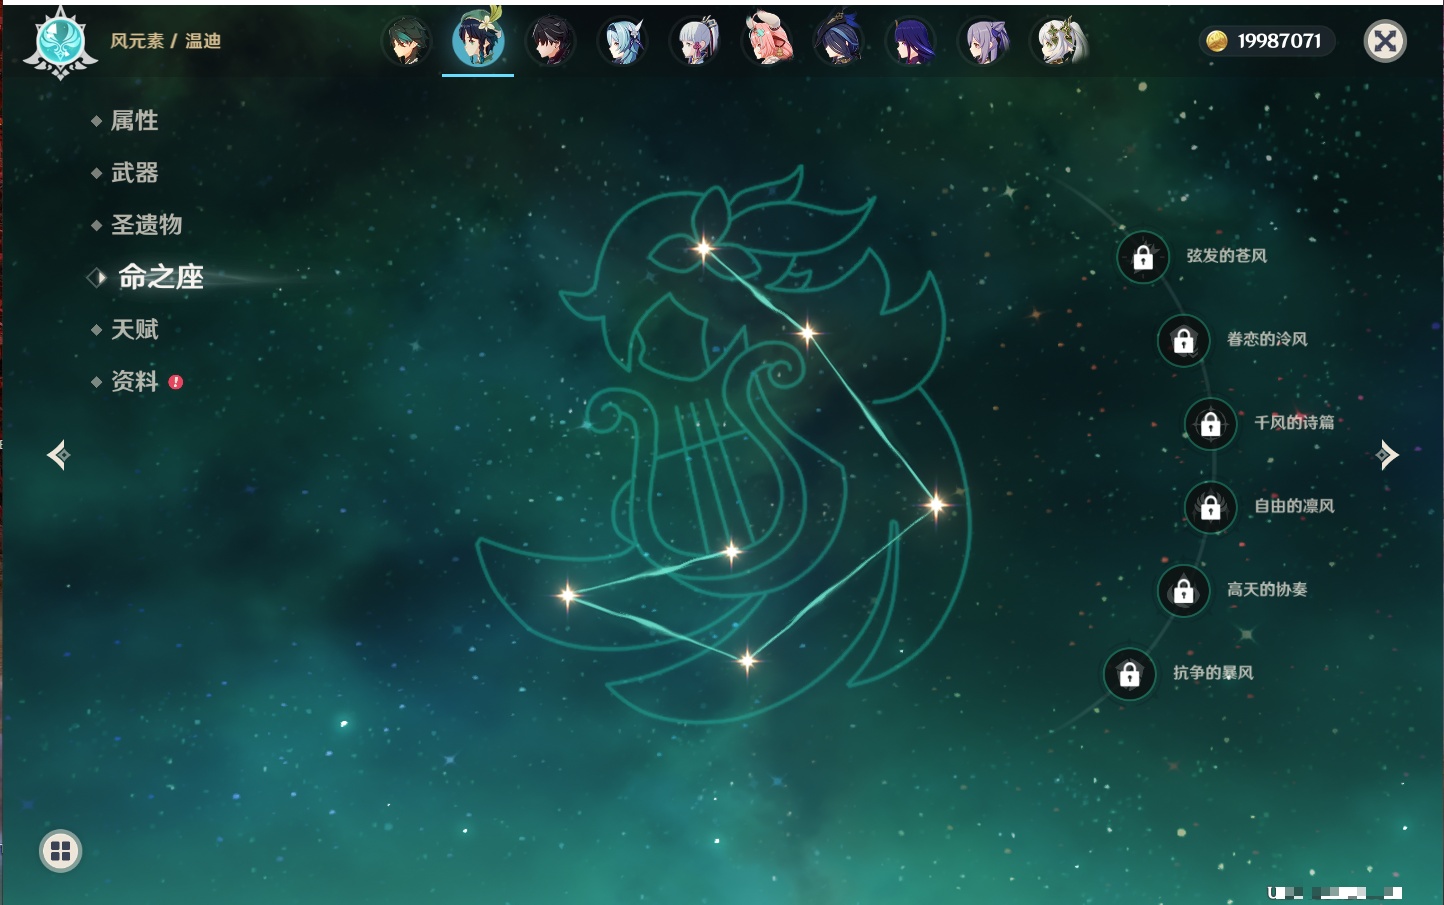Image resolution: width=1444 pixels, height=905 pixels.
Task: Click the lock icon for 抗争的暴风
Action: (1130, 674)
